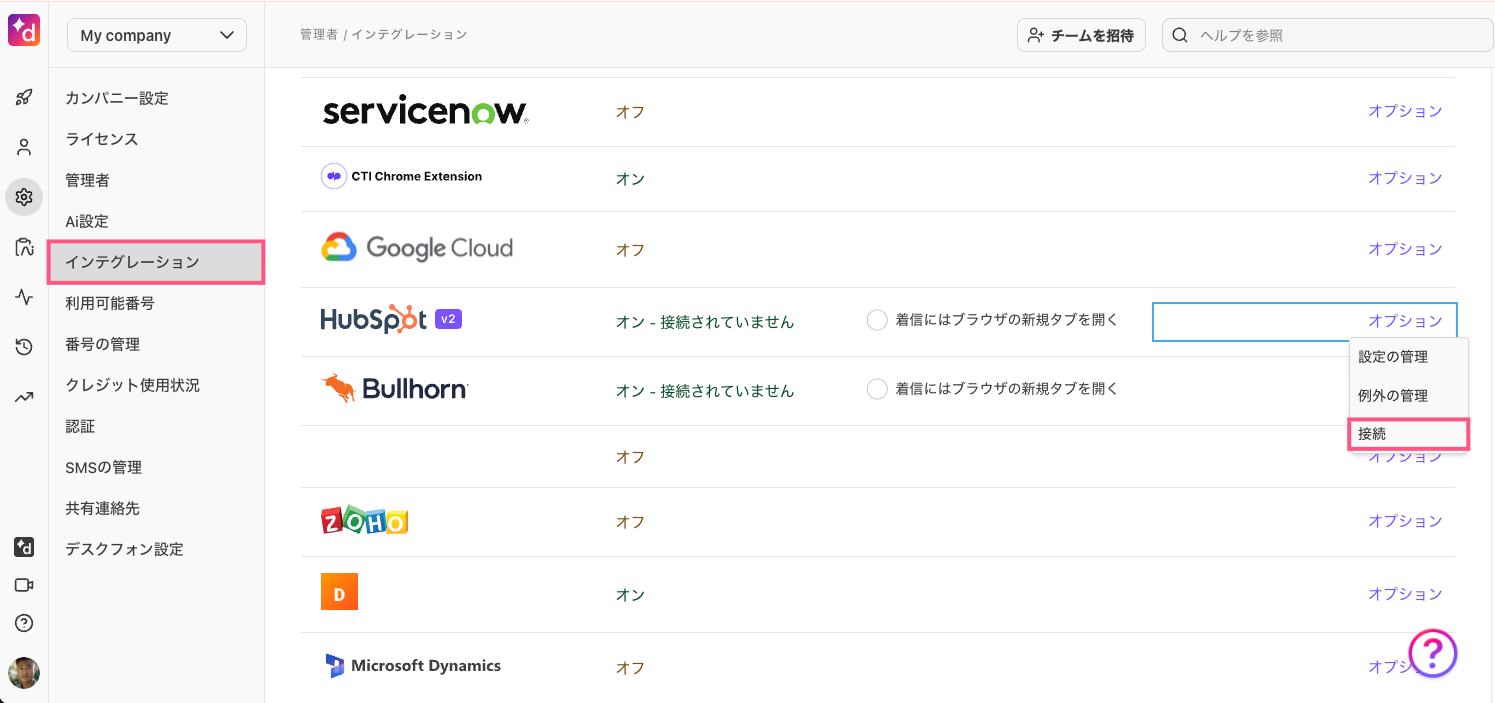Click the dark Dialpad Ai sidebar icon
This screenshot has height=703, width=1495.
pyautogui.click(x=24, y=547)
